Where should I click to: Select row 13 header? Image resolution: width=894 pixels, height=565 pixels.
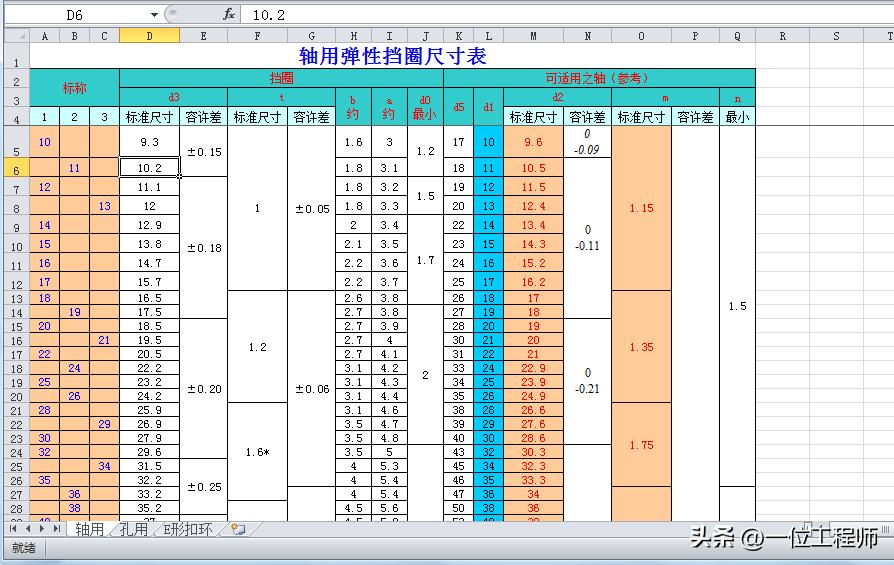tap(17, 299)
